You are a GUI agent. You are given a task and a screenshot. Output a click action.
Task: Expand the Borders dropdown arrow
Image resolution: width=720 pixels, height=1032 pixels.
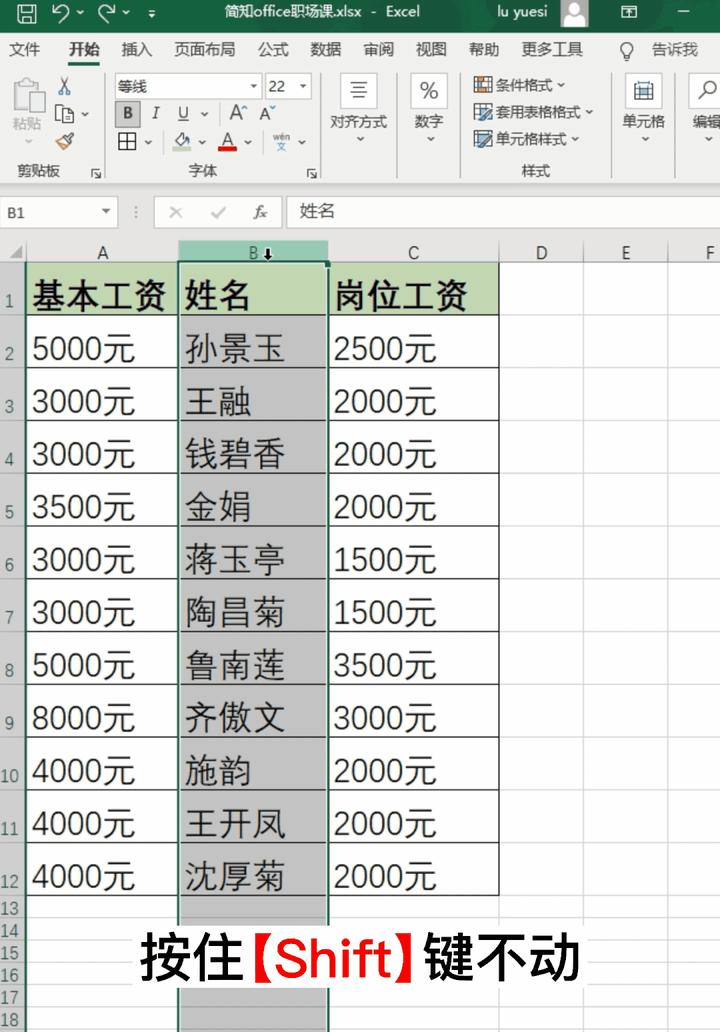(148, 142)
